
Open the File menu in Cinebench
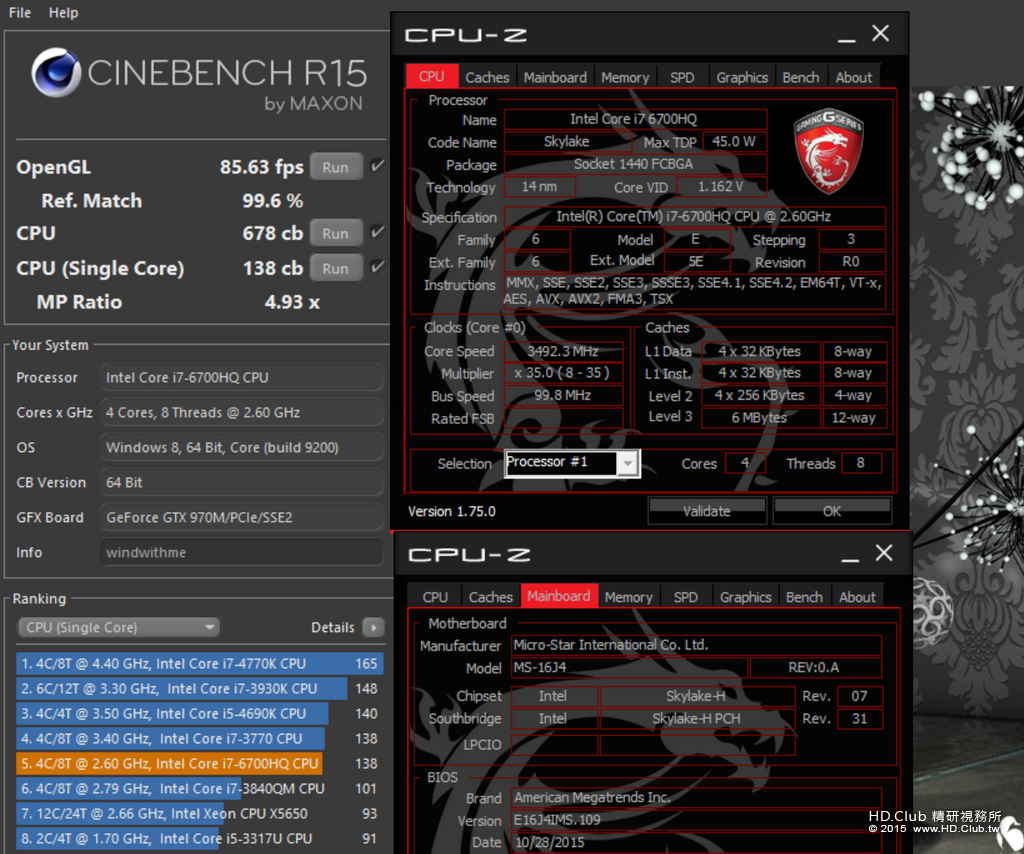[20, 12]
